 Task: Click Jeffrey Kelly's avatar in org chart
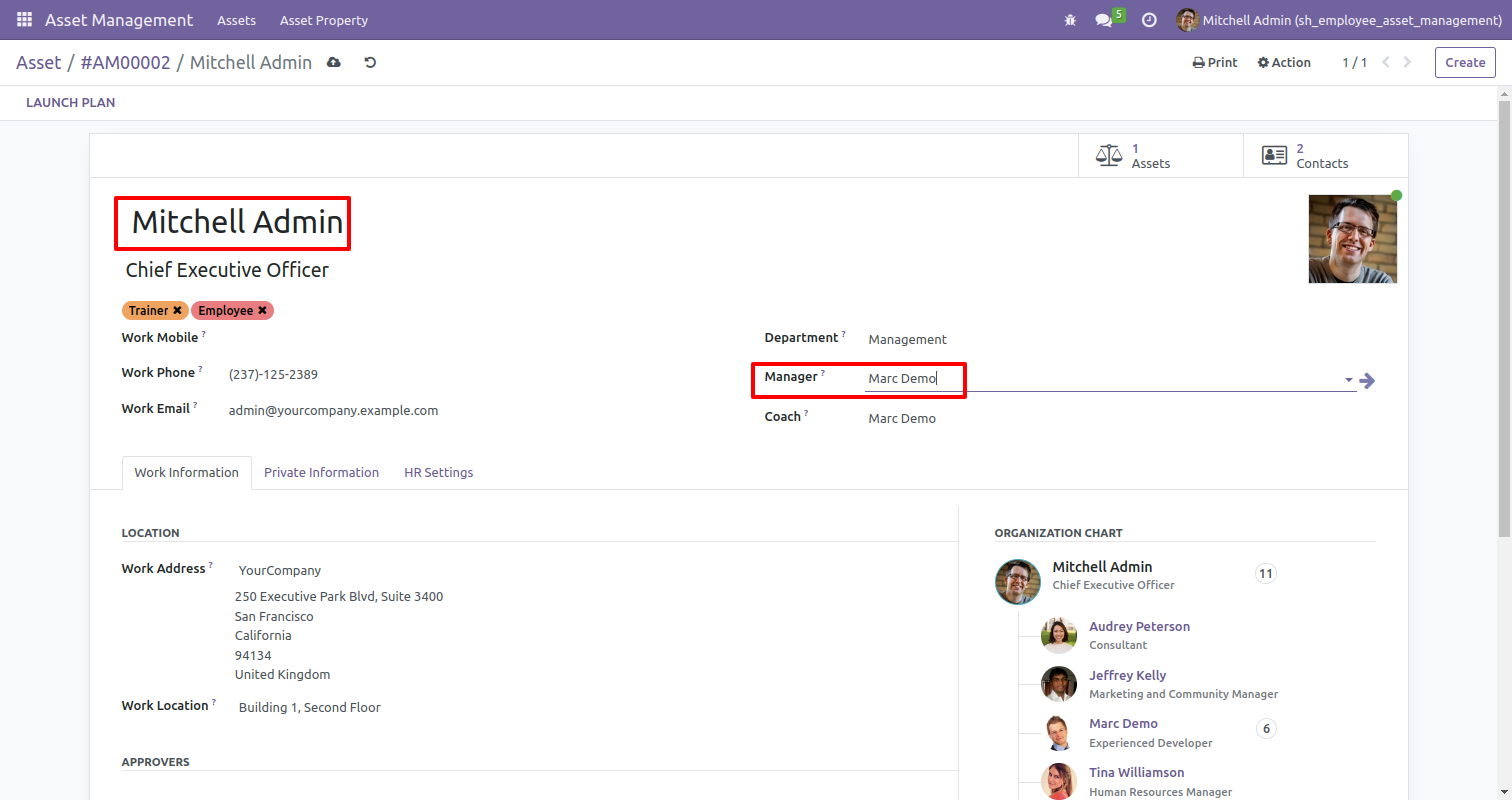1058,684
